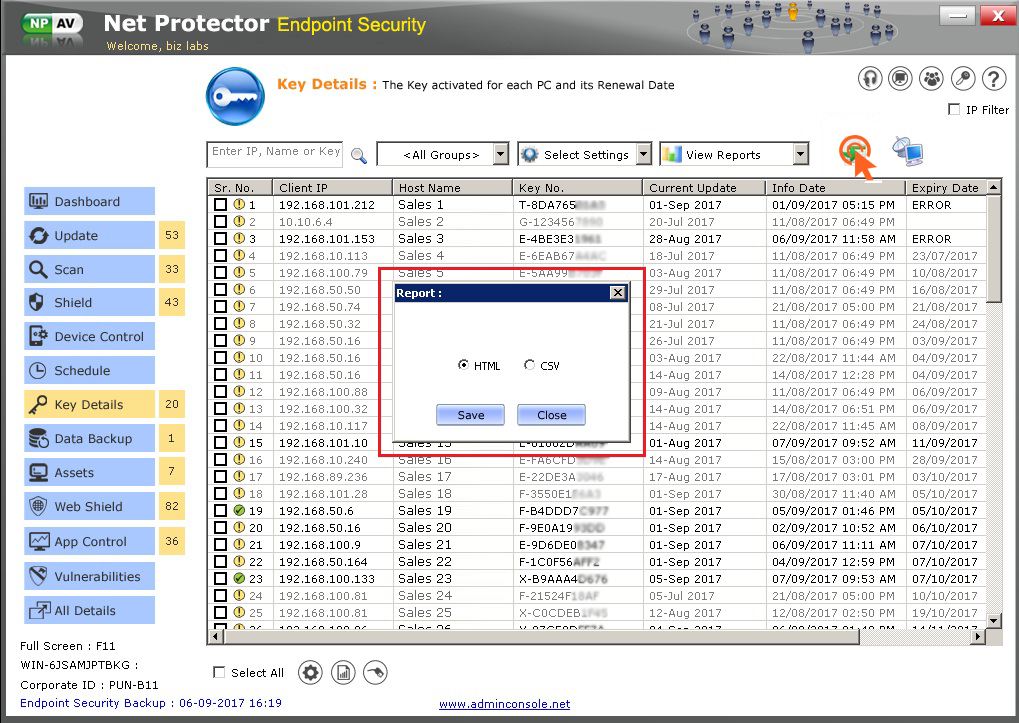Image resolution: width=1019 pixels, height=723 pixels.
Task: Sort by the Expiry Date column header
Action: (946, 187)
